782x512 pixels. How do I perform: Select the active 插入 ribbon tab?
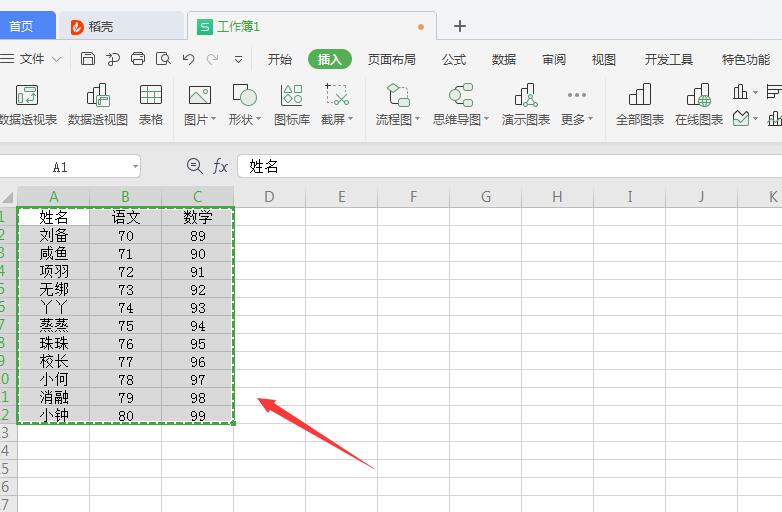(x=330, y=59)
